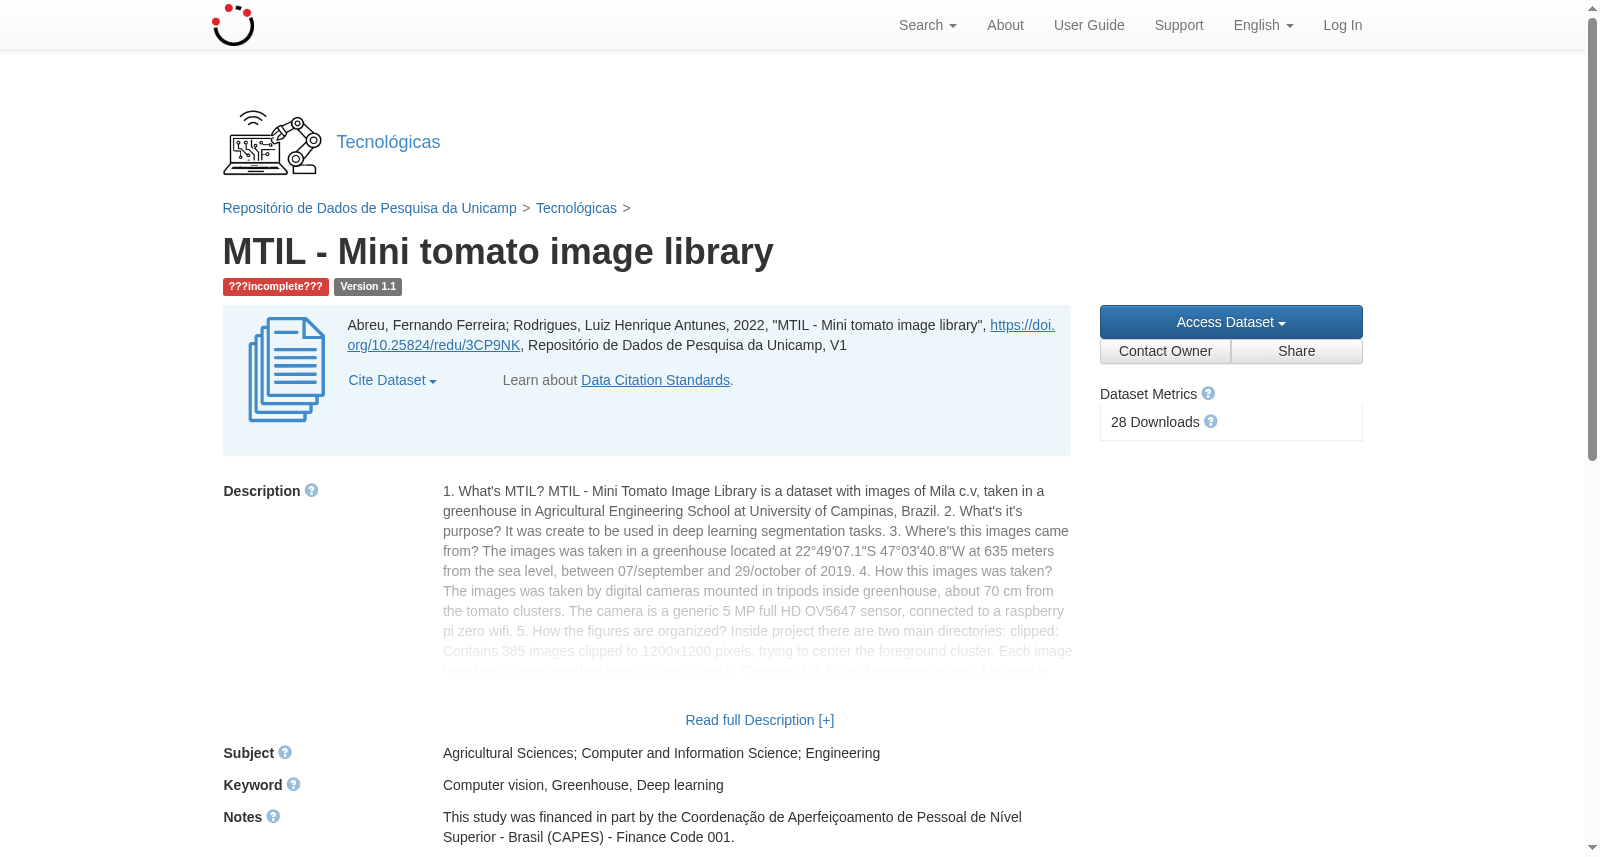The height and width of the screenshot is (857, 1600).
Task: Open the Keyword help tooltip icon
Action: (293, 784)
